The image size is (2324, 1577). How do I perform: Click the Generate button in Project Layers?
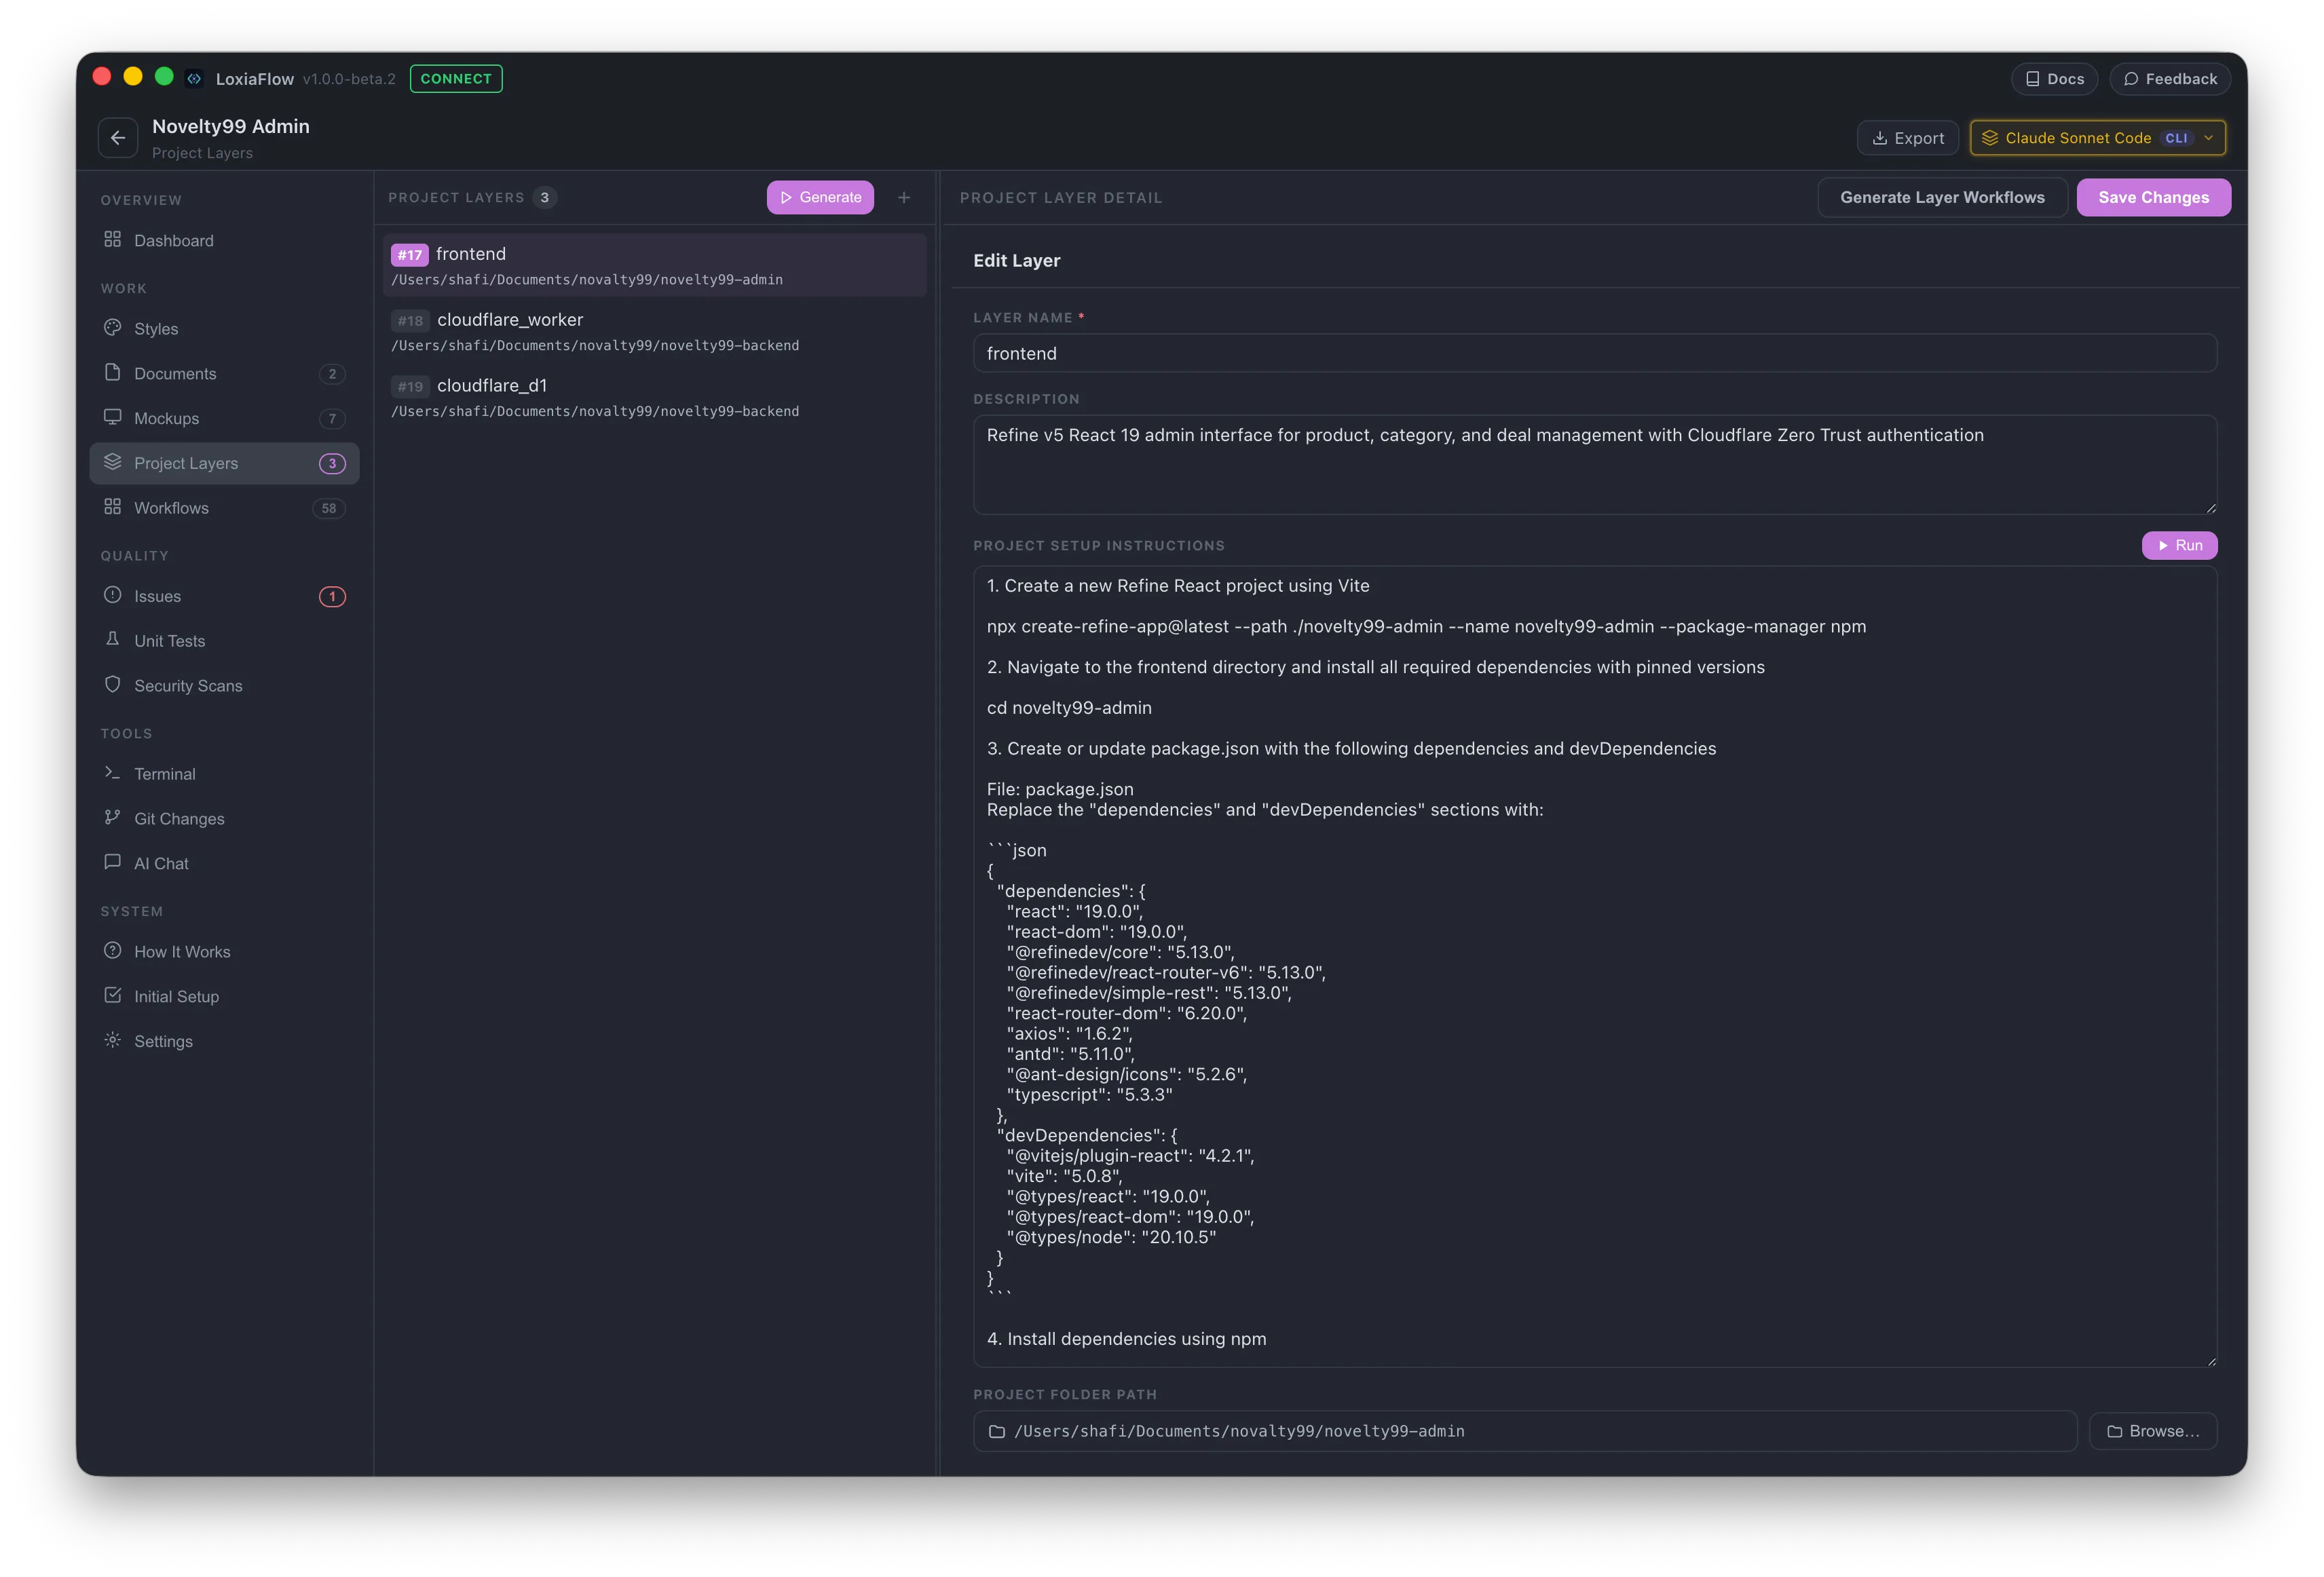(820, 198)
